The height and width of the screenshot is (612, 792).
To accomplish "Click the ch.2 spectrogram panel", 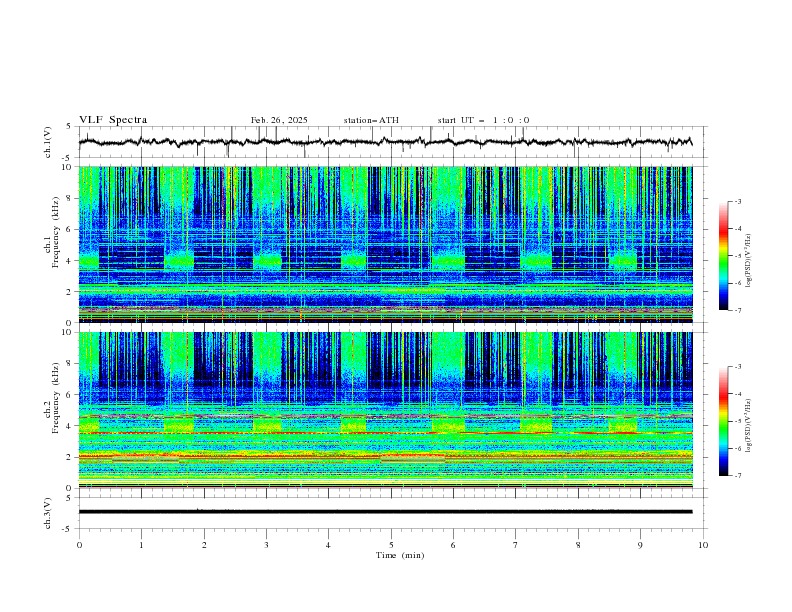I will pyautogui.click(x=386, y=410).
